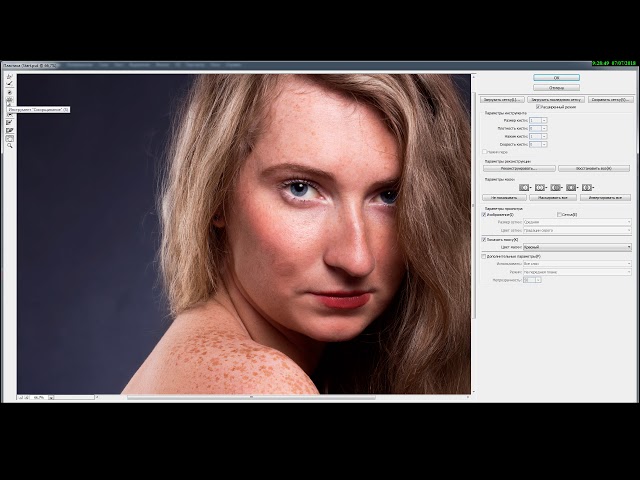This screenshot has height=480, width=640.
Task: Click the zoom in plus button below the preview
Action: pyautogui.click(x=27, y=397)
